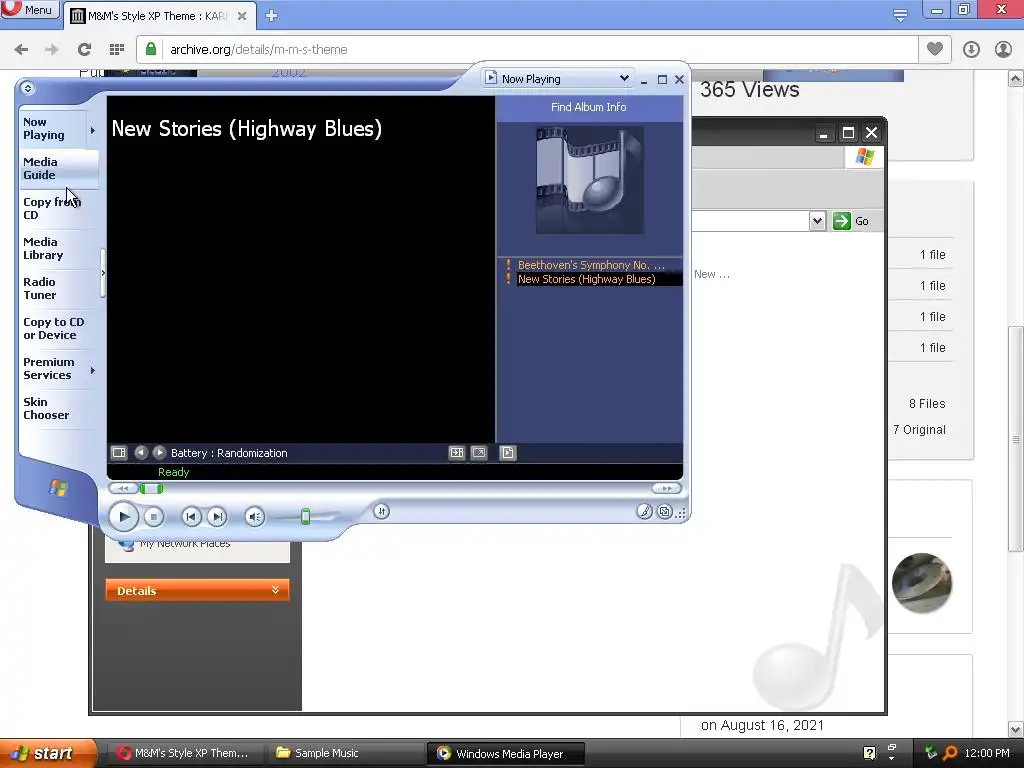Collapse the taskbar handle beside Radio Tuner
Screen dimensions: 1024x768
[103, 273]
